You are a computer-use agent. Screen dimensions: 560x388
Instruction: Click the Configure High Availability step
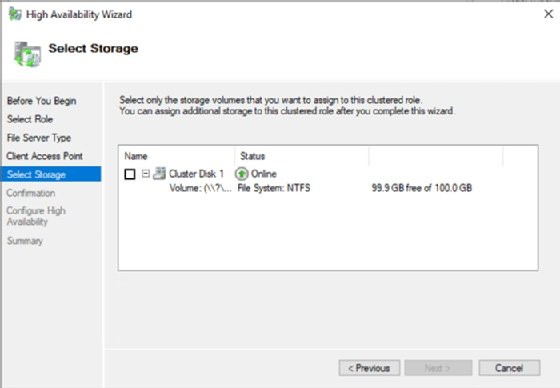point(36,216)
